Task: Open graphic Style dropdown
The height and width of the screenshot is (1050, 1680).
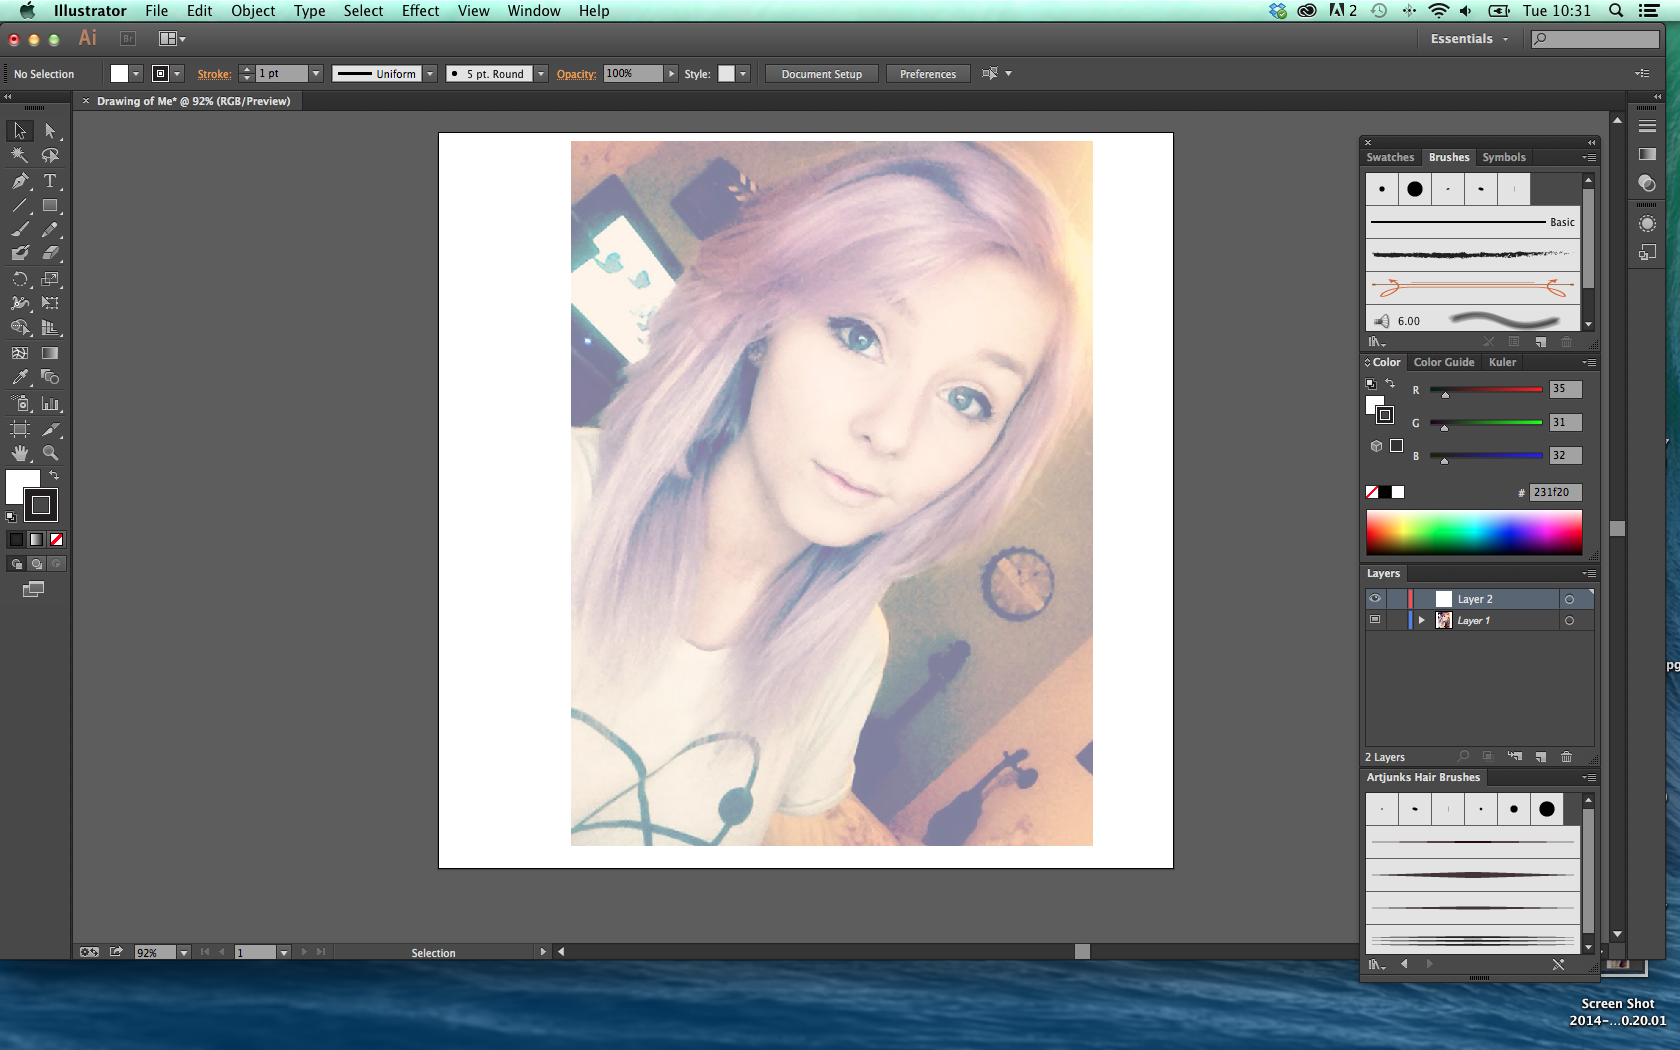Action: coord(743,74)
